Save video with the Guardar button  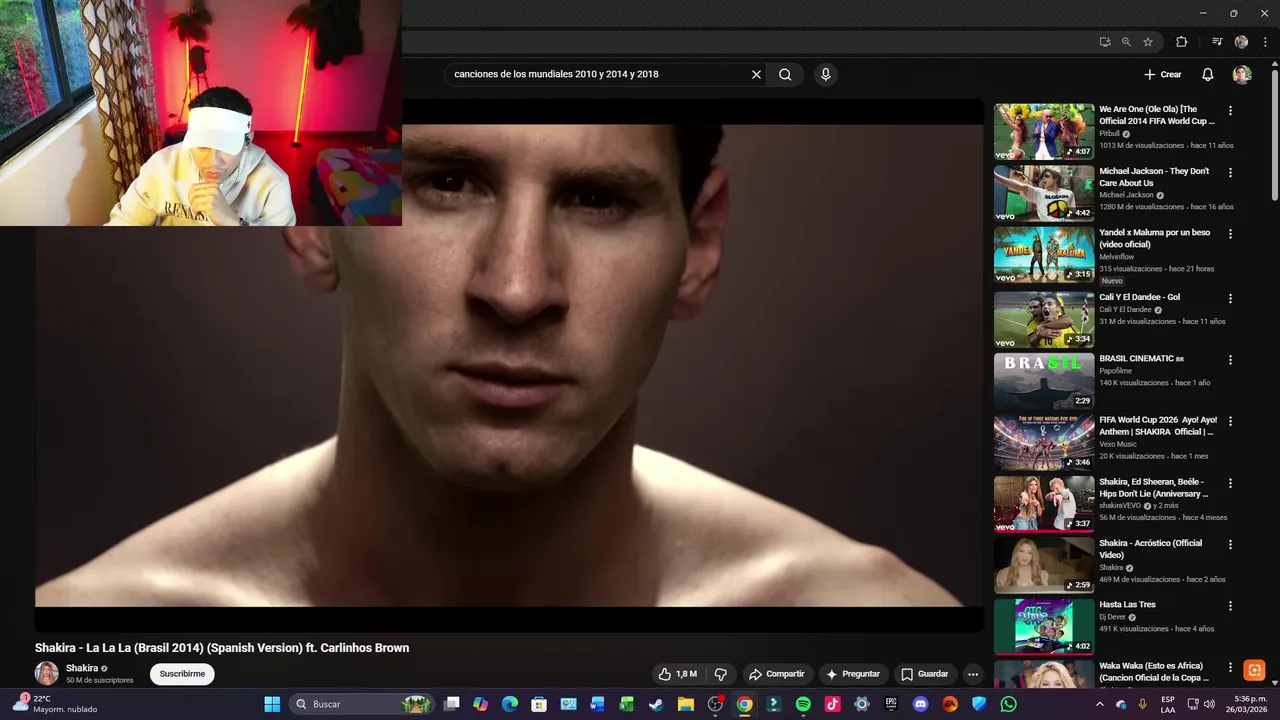click(924, 674)
